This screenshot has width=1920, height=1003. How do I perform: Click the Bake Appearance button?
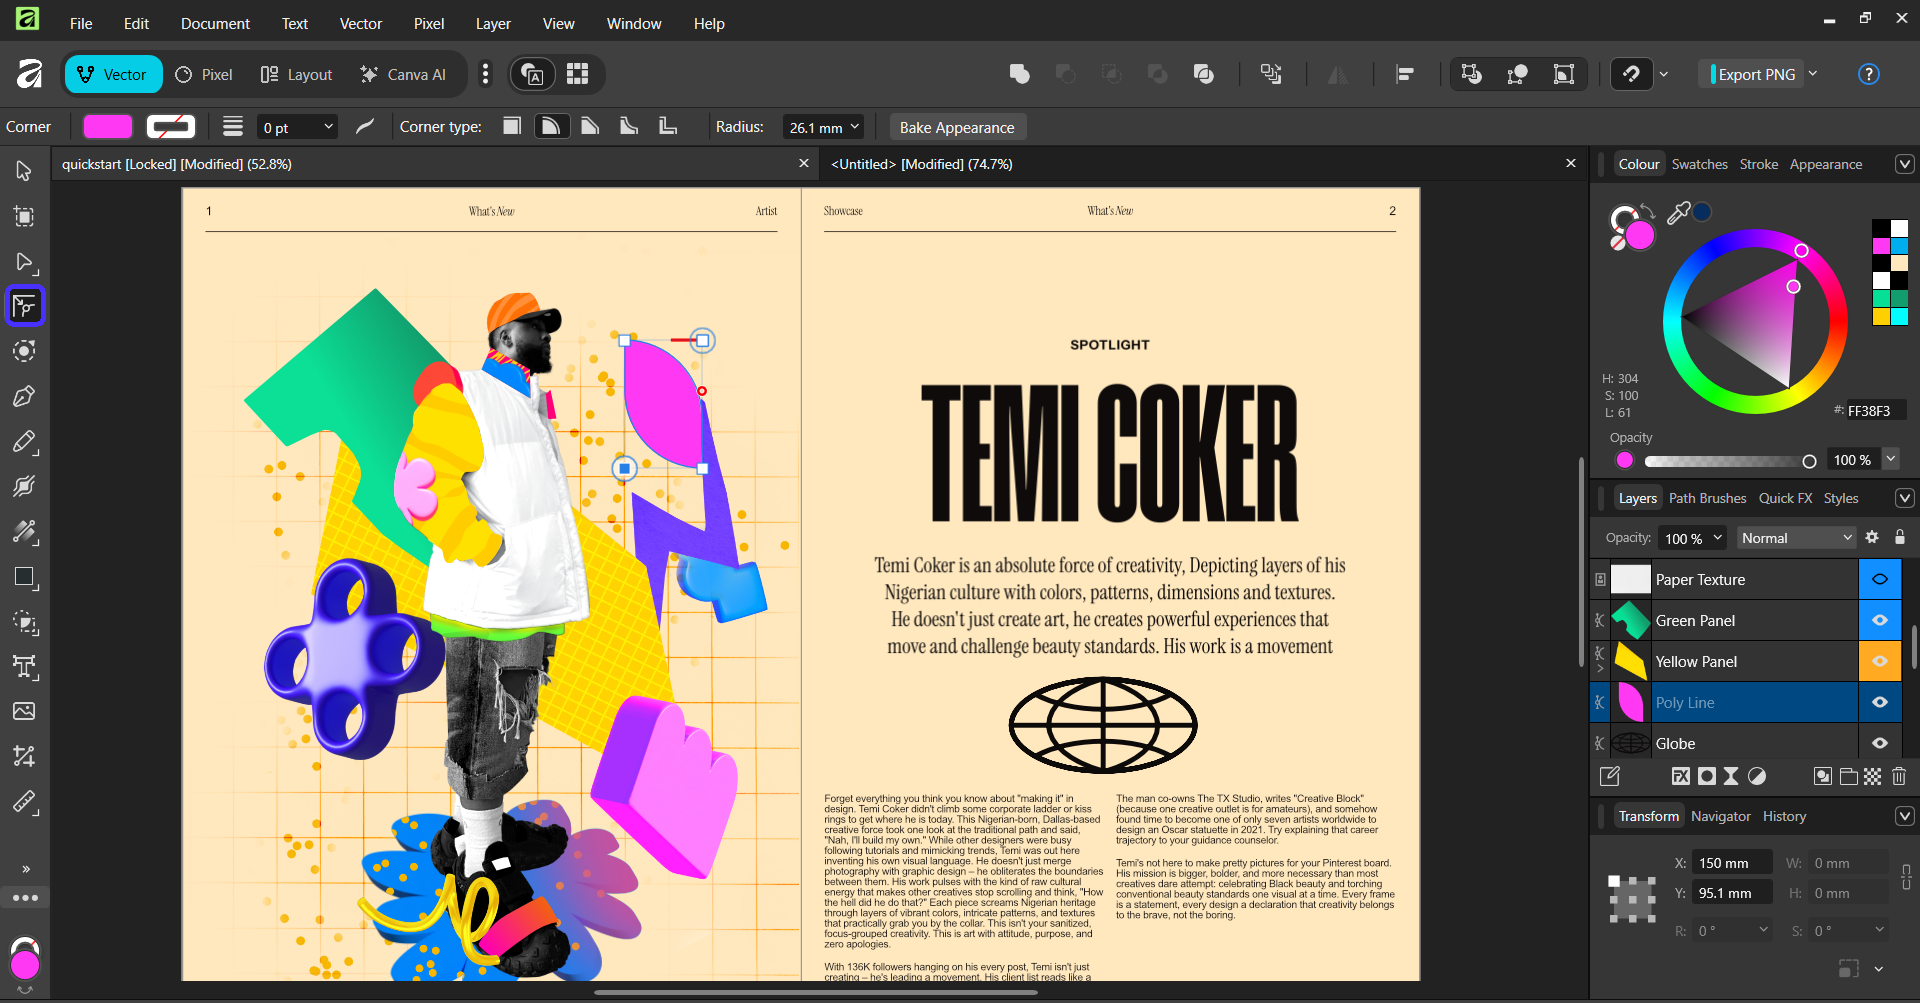[x=956, y=127]
